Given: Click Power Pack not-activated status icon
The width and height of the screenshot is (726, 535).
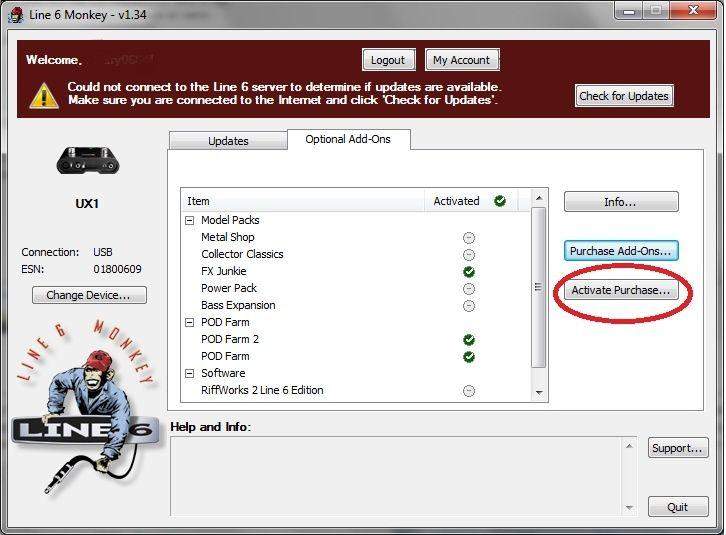Looking at the screenshot, I should [469, 289].
